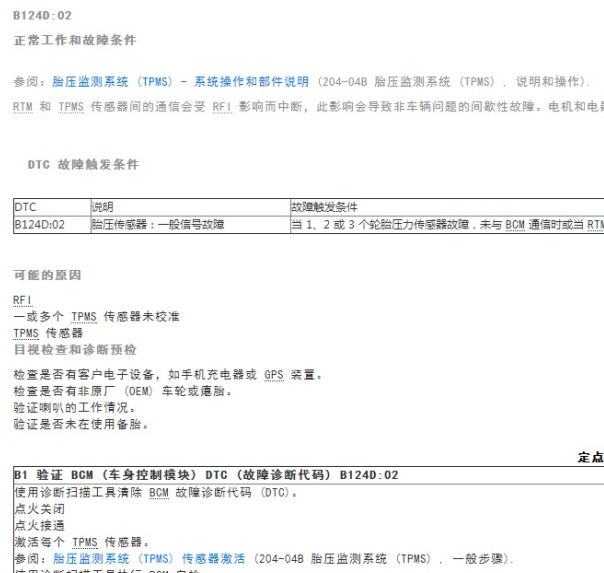Click the cell starting 当 1、2 或 3 个轮胎压力传感器故障

point(447,225)
